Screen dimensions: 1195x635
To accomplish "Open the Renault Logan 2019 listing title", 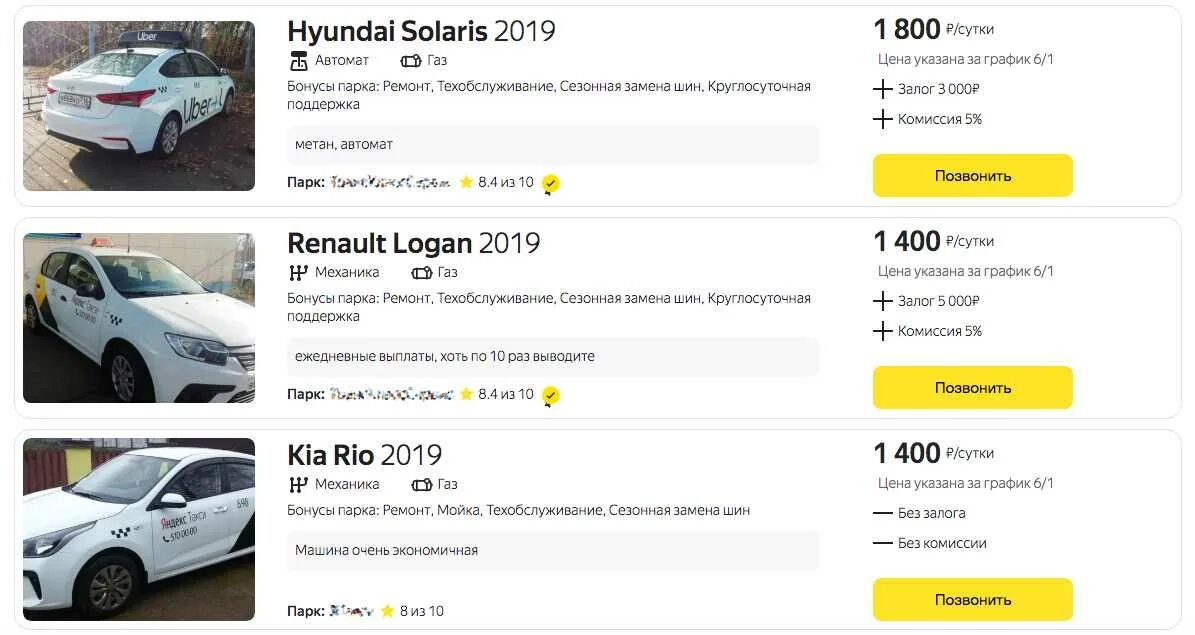I will [x=413, y=243].
